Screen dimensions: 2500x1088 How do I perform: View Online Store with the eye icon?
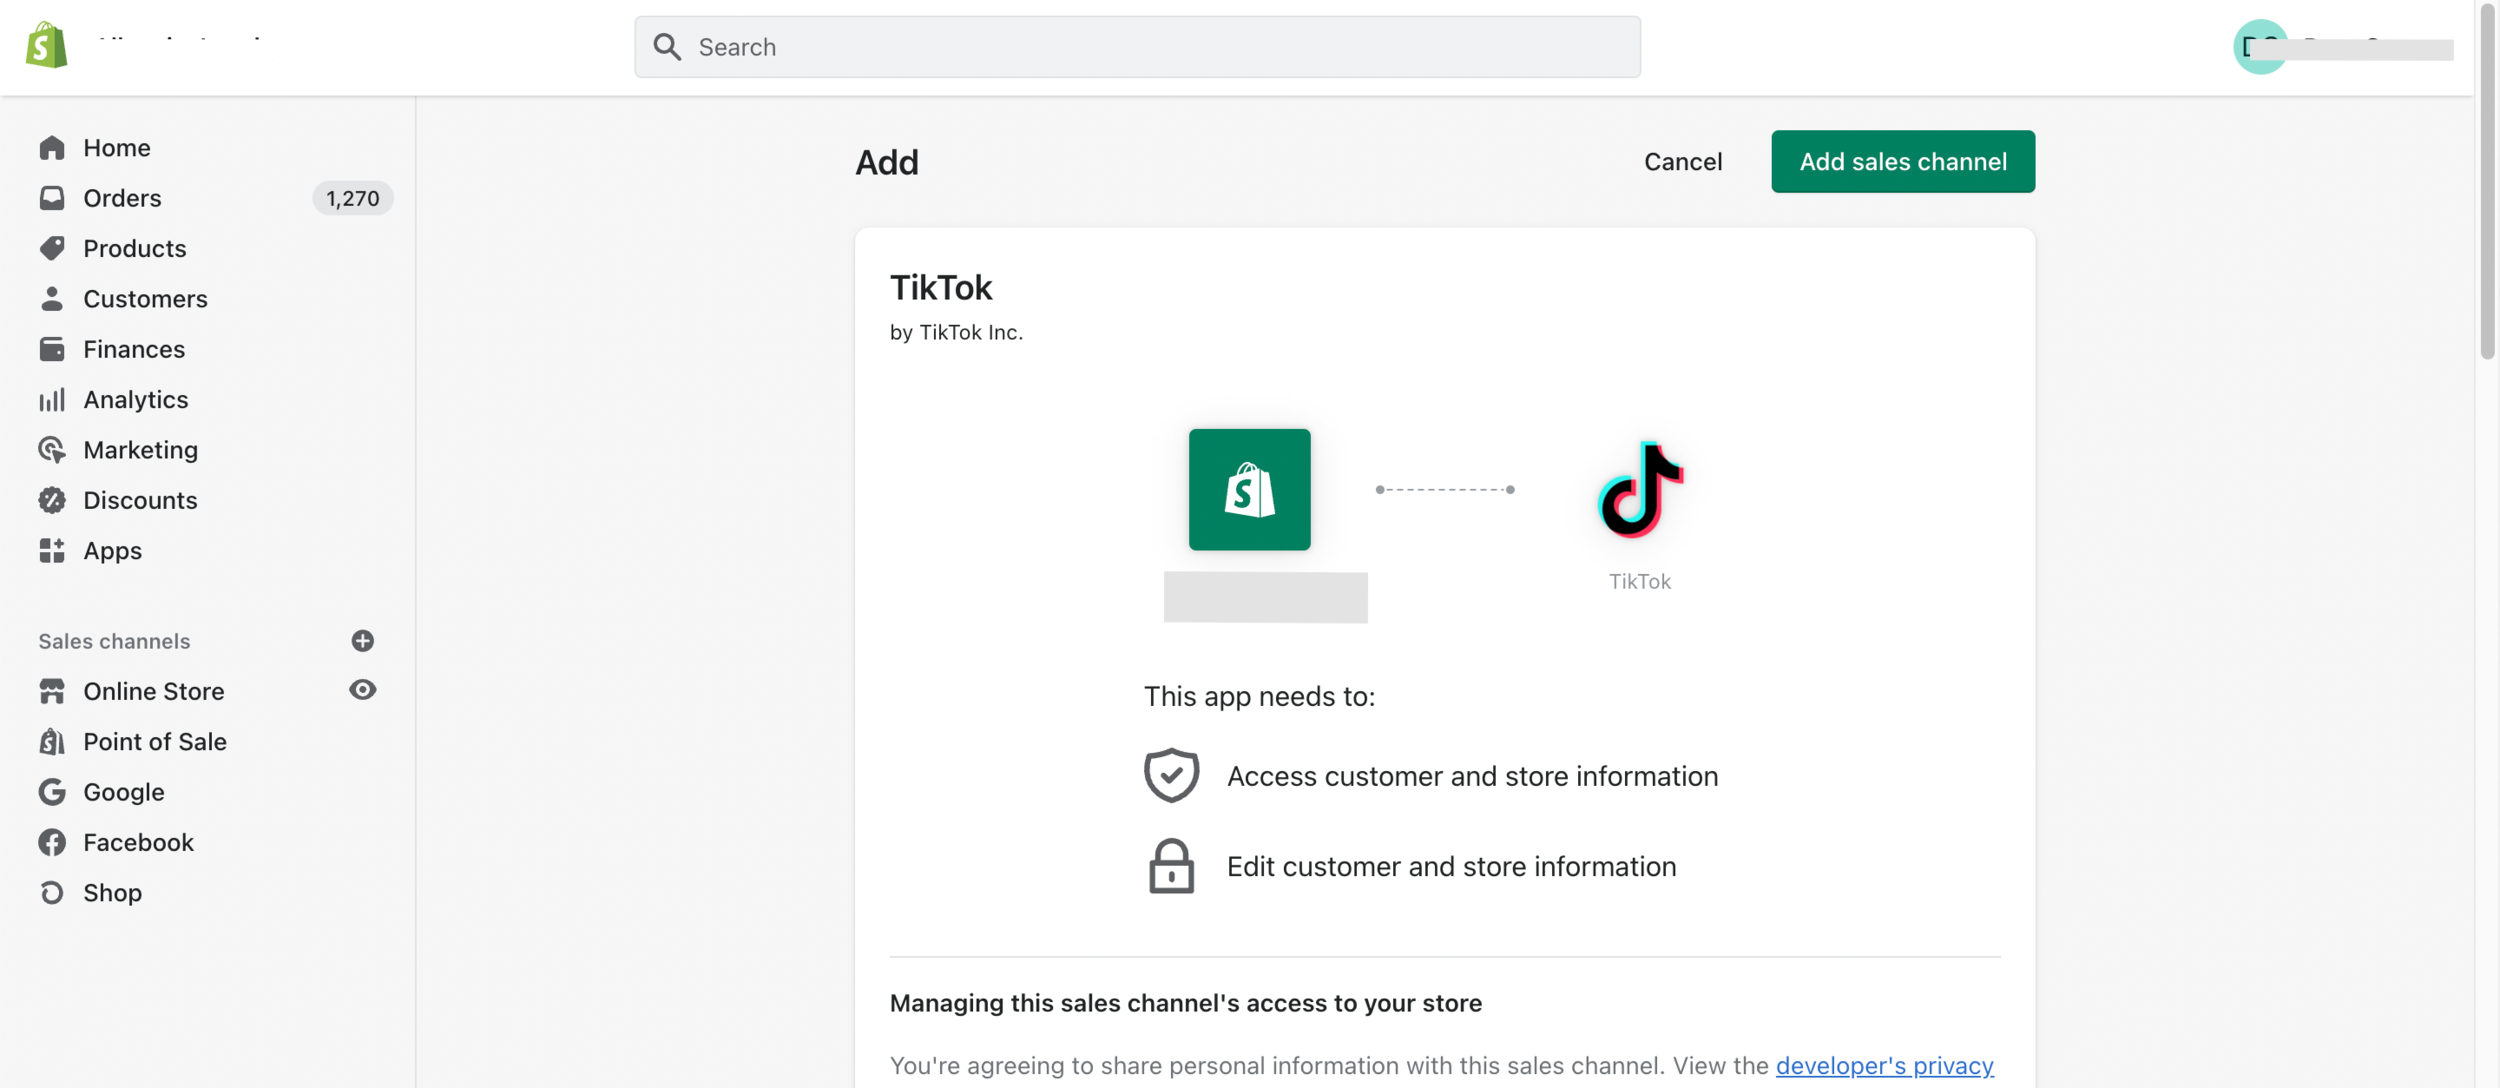pyautogui.click(x=363, y=690)
